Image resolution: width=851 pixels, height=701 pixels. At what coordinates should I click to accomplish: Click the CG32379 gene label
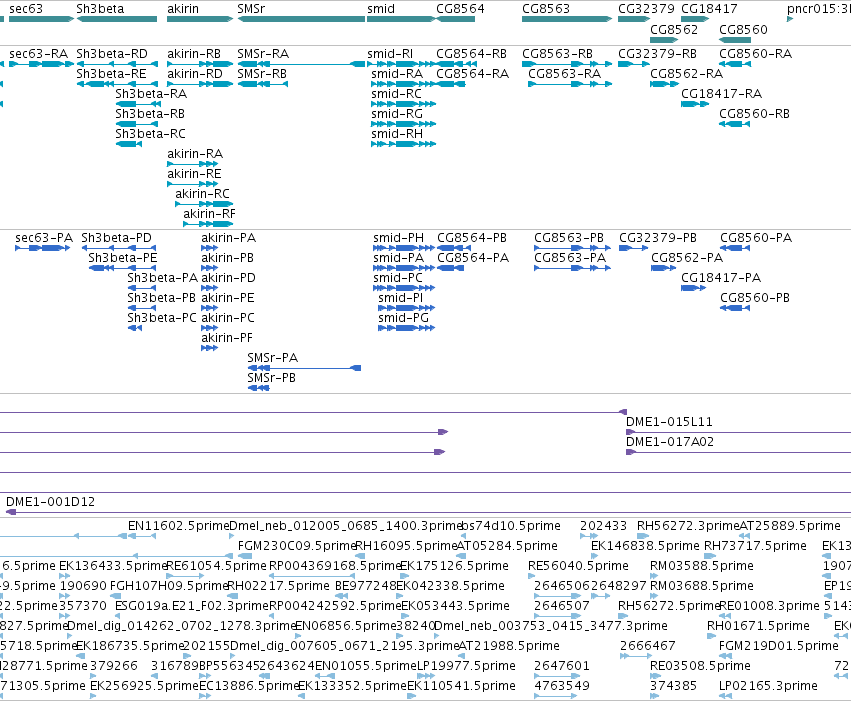[x=646, y=9]
